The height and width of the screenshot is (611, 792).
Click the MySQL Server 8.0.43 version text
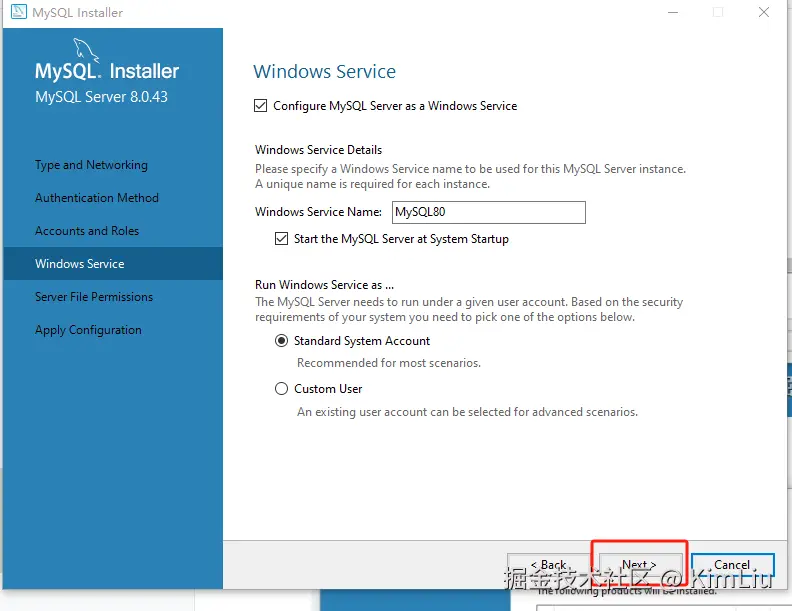coord(101,96)
